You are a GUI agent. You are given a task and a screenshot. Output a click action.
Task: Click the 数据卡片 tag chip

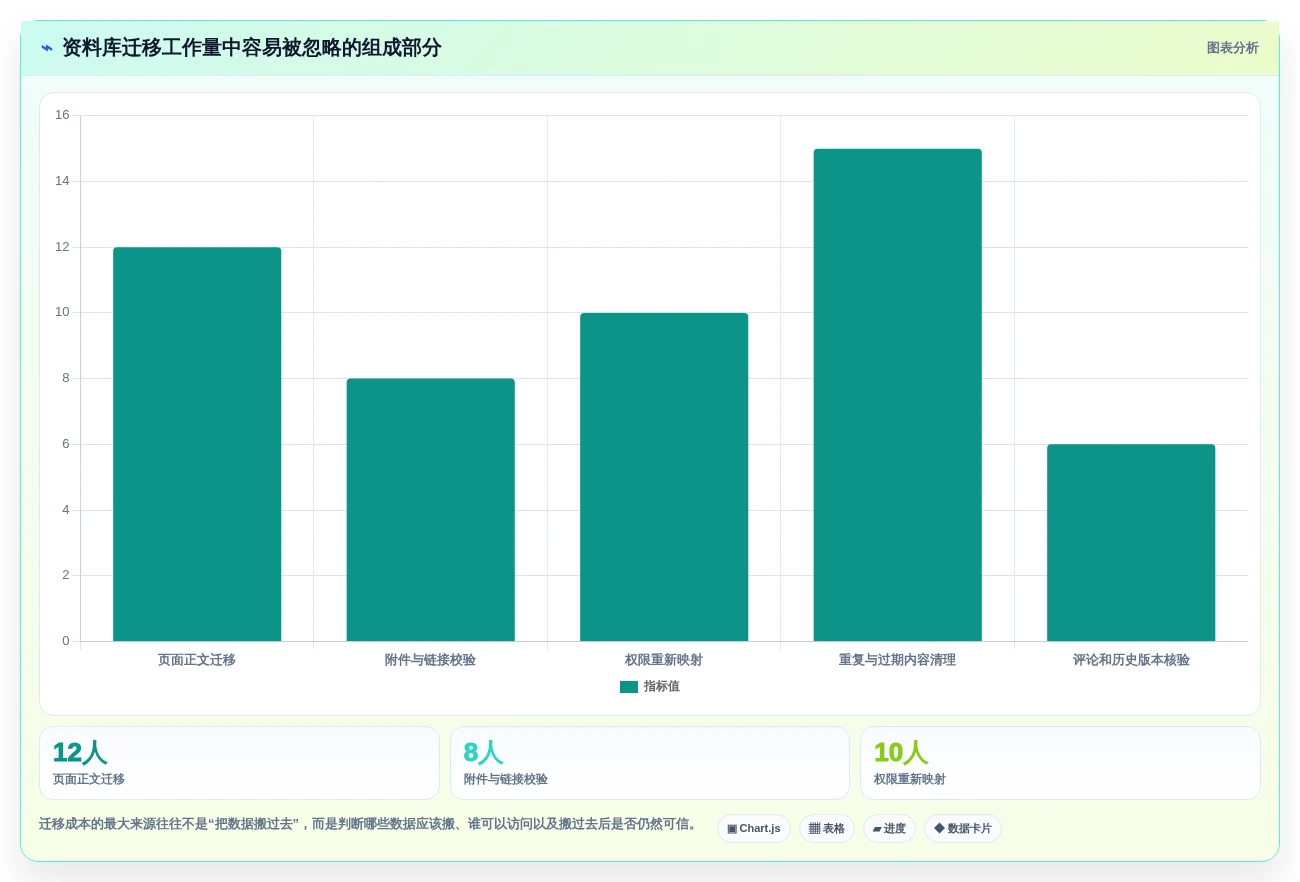(x=963, y=829)
